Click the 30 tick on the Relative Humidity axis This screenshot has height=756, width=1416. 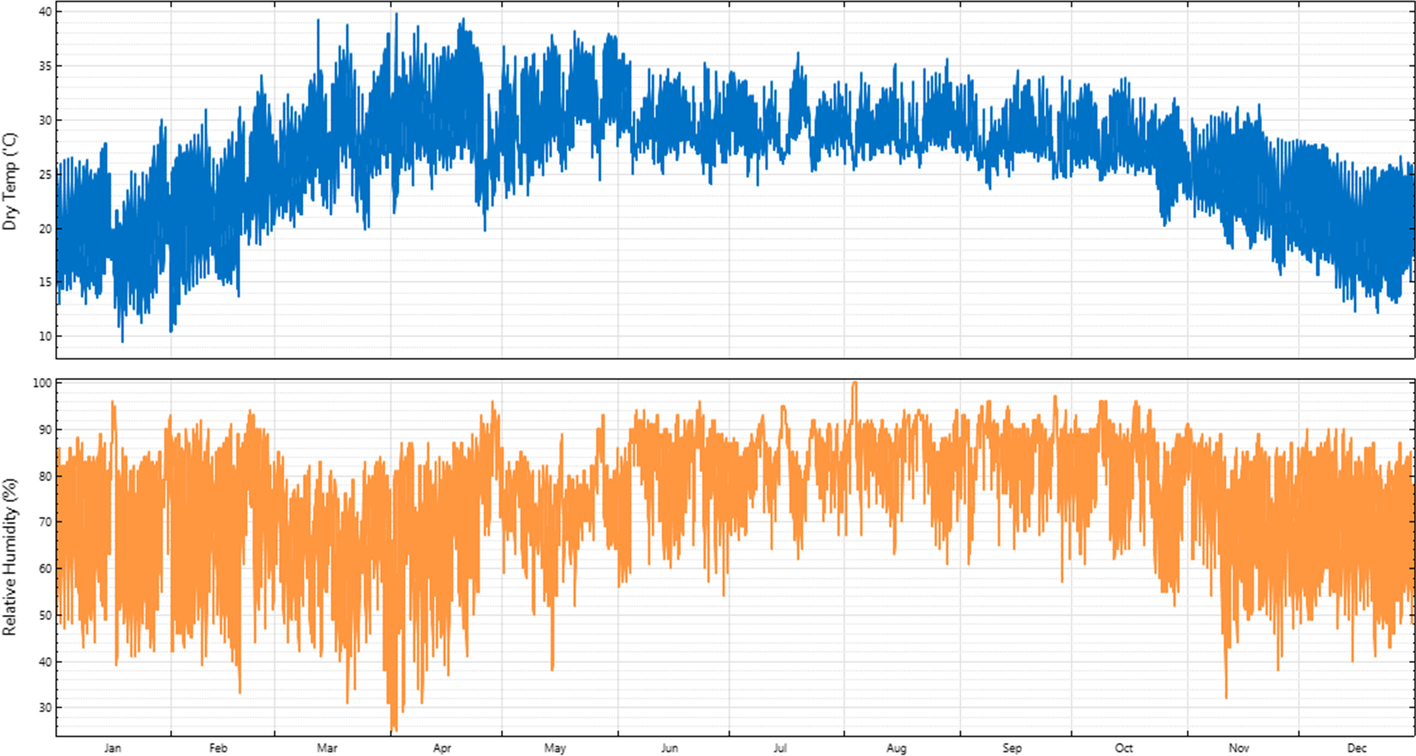coord(45,708)
